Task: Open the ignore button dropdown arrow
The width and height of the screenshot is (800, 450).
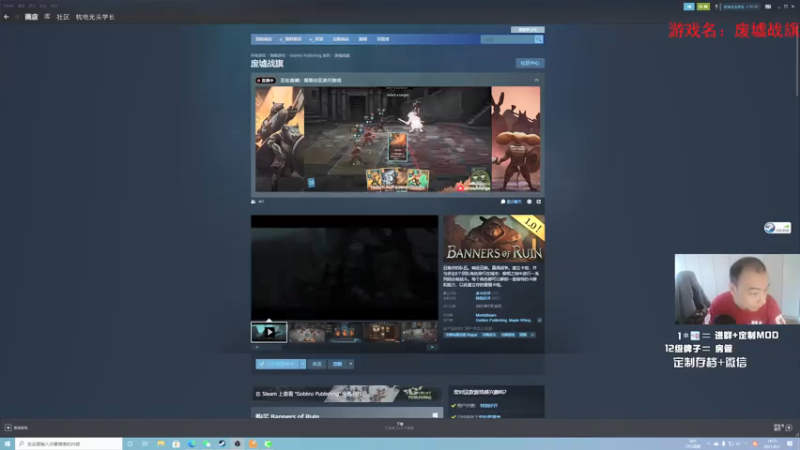Action: [x=351, y=364]
